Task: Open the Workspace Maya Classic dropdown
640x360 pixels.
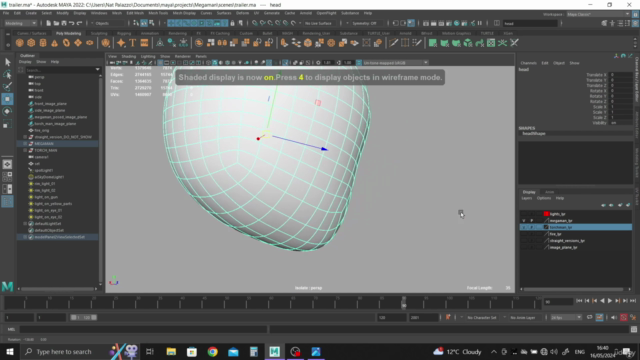Action: (x=598, y=14)
